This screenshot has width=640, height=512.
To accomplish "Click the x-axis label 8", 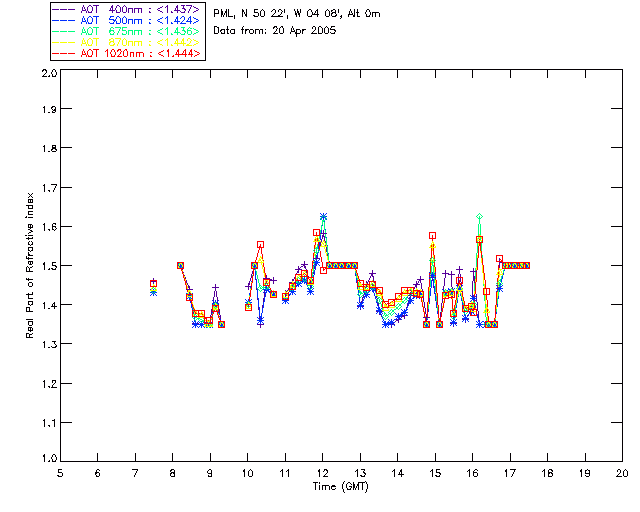I will [173, 473].
